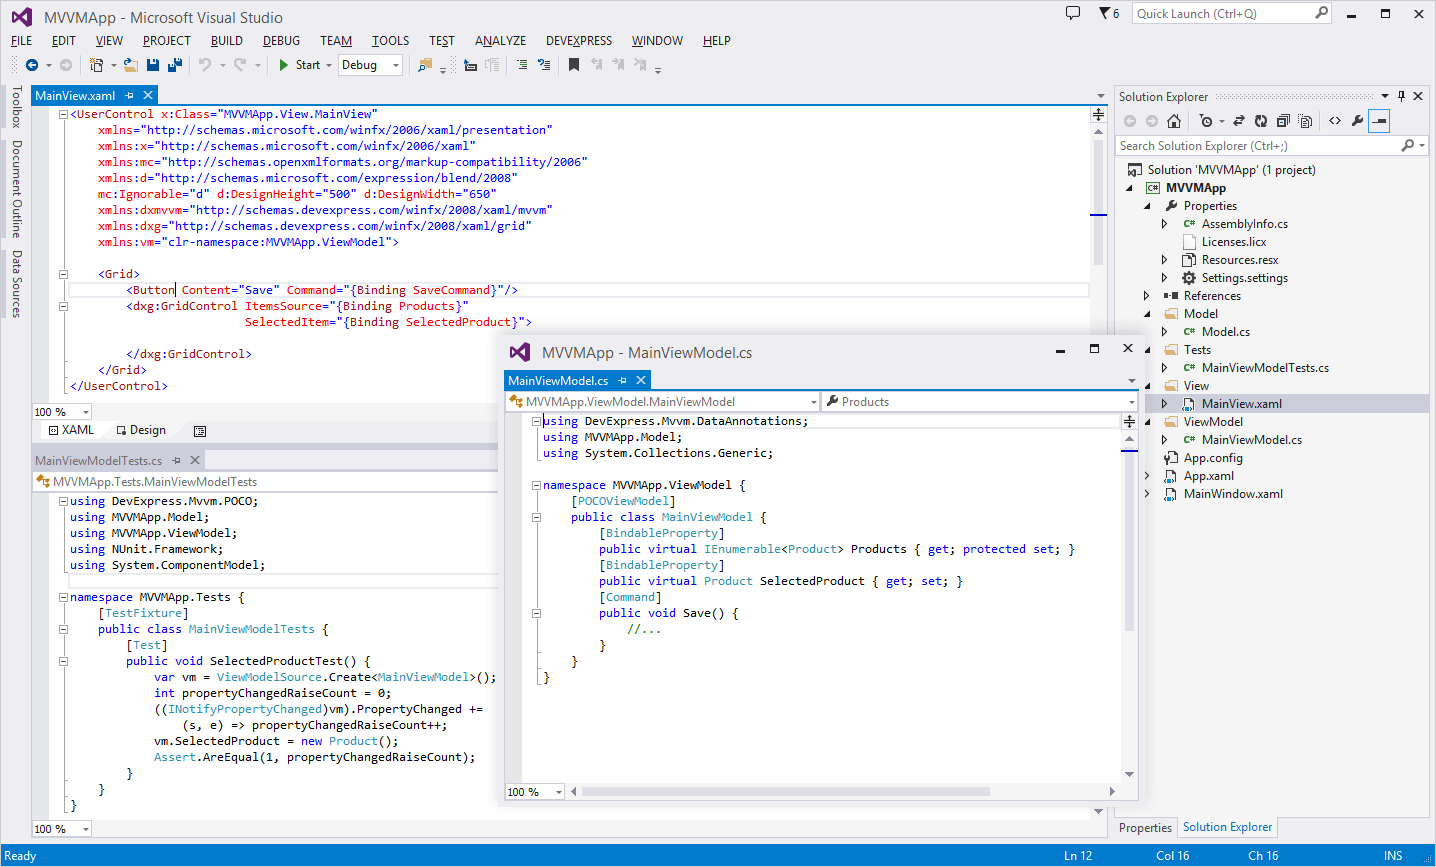The width and height of the screenshot is (1436, 867).
Task: Click the Properties tab at panel bottom
Action: point(1145,828)
